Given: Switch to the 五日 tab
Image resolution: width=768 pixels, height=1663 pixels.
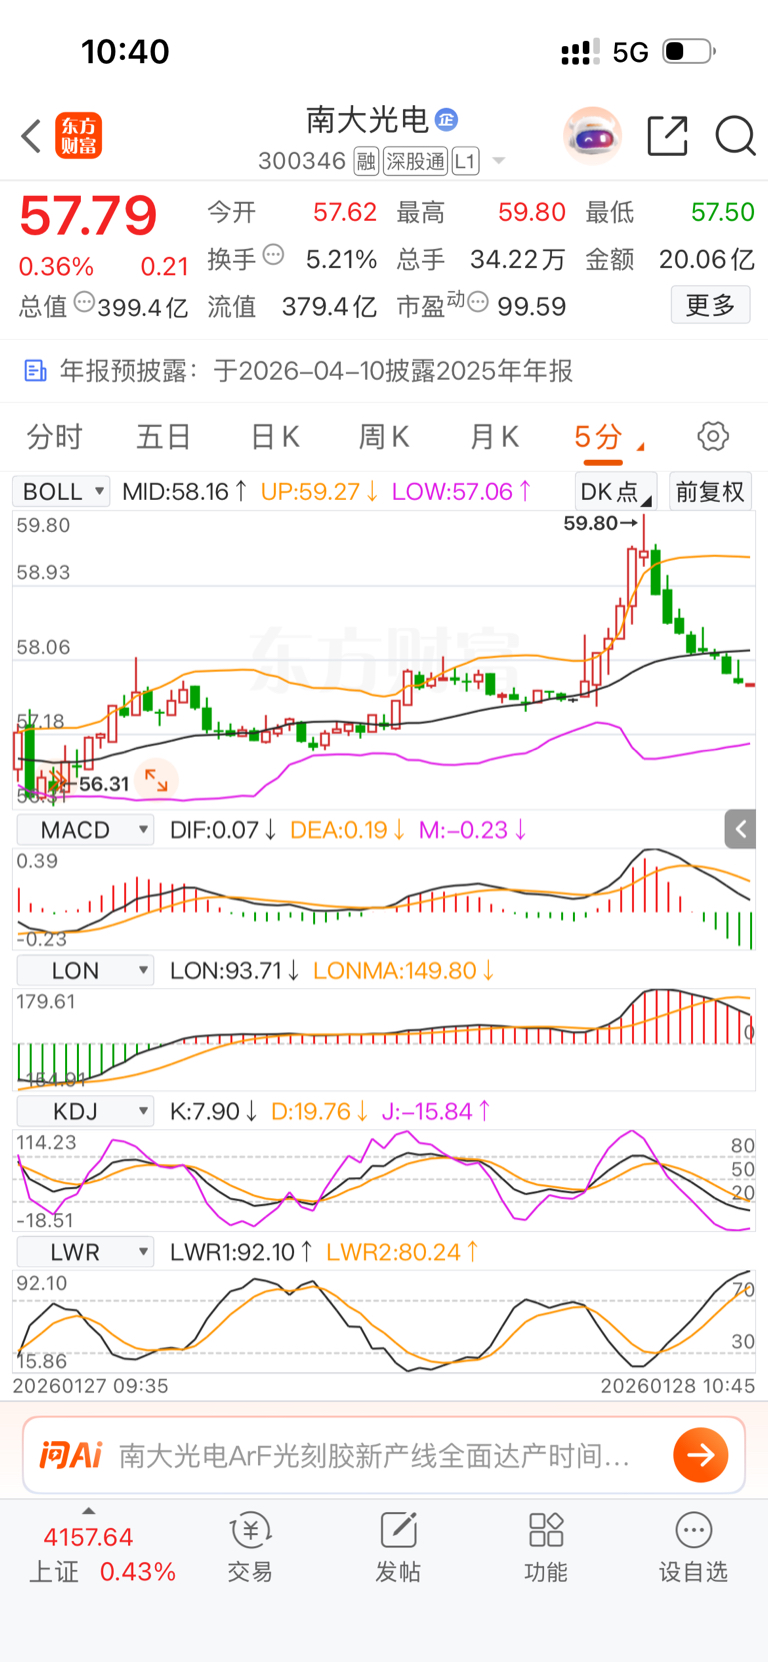Looking at the screenshot, I should tap(164, 437).
